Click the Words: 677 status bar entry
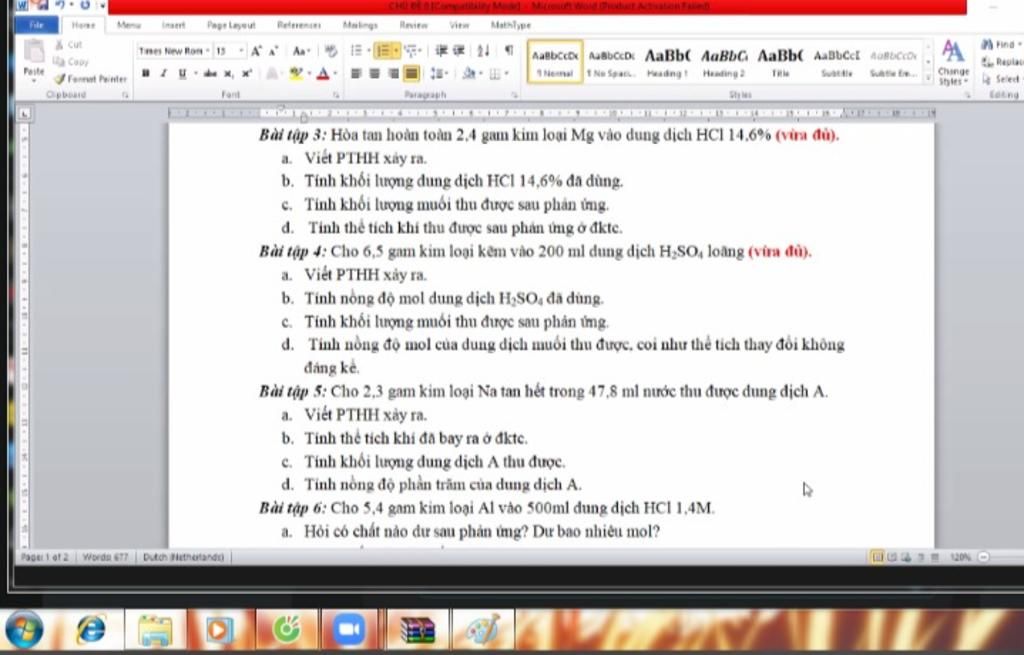This screenshot has height=655, width=1024. click(x=106, y=557)
